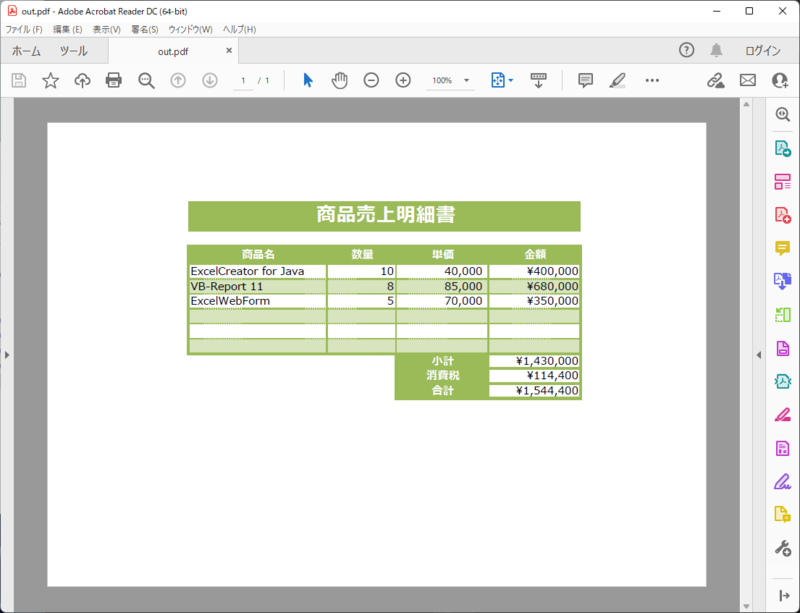This screenshot has height=613, width=800.
Task: Select the Hand tool
Action: [x=339, y=80]
